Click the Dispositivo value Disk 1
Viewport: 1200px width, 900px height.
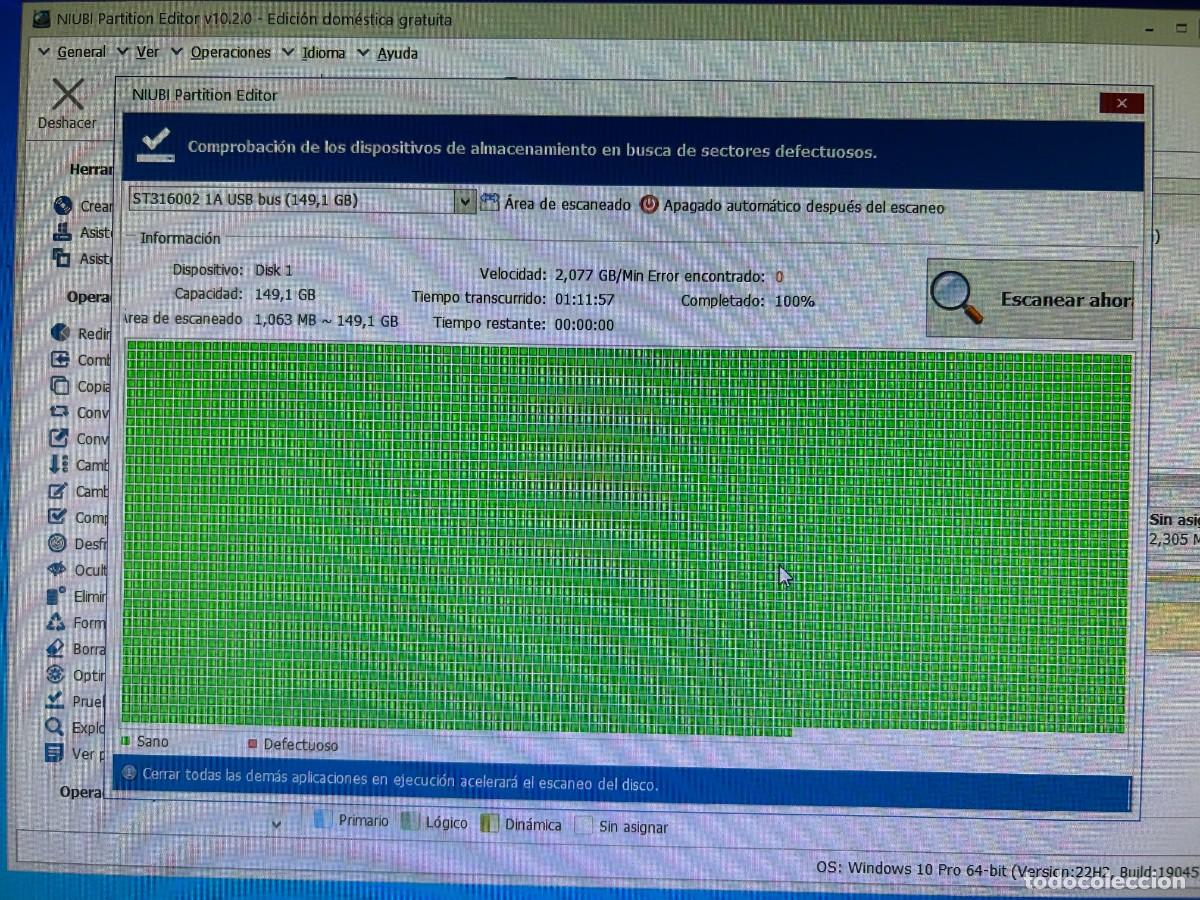pos(273,270)
